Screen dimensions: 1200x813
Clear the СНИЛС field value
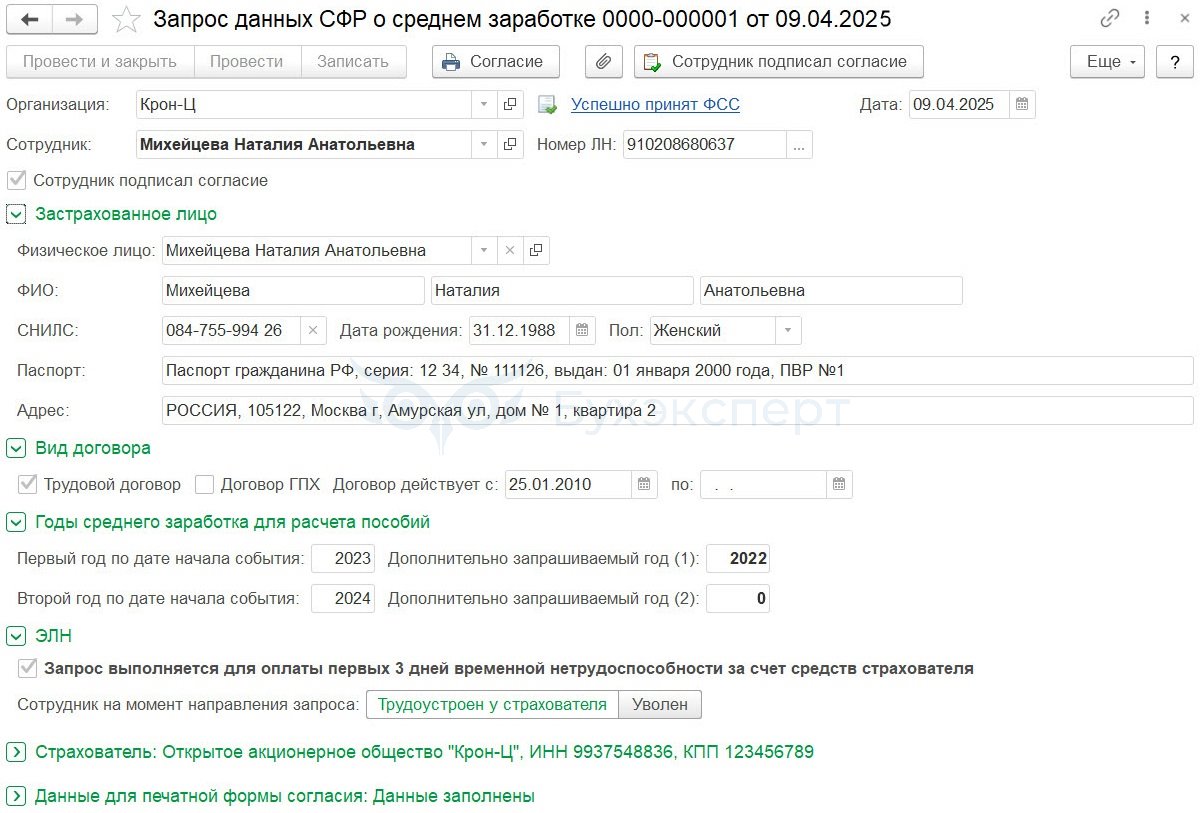[x=313, y=330]
